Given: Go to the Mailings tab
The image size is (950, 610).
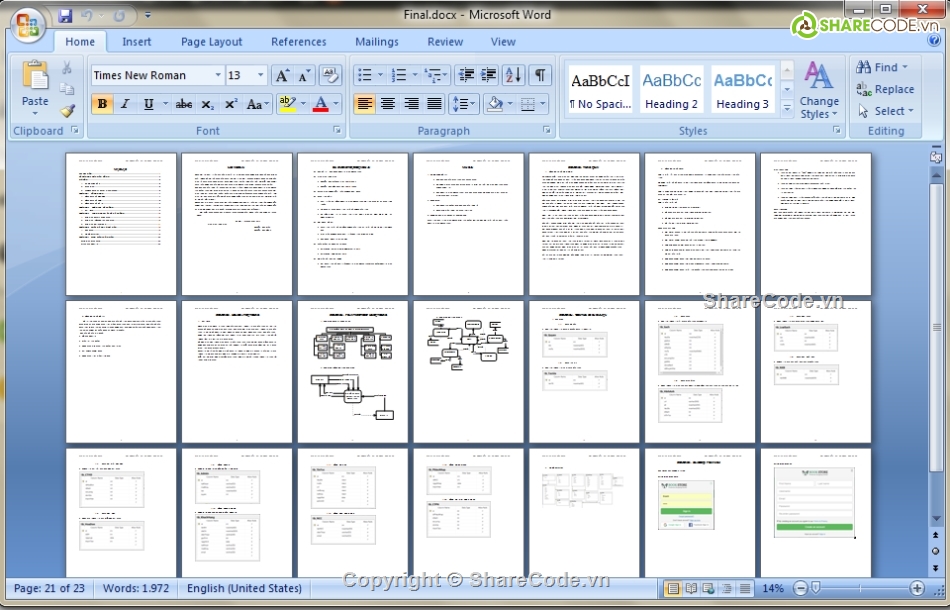Looking at the screenshot, I should [377, 42].
